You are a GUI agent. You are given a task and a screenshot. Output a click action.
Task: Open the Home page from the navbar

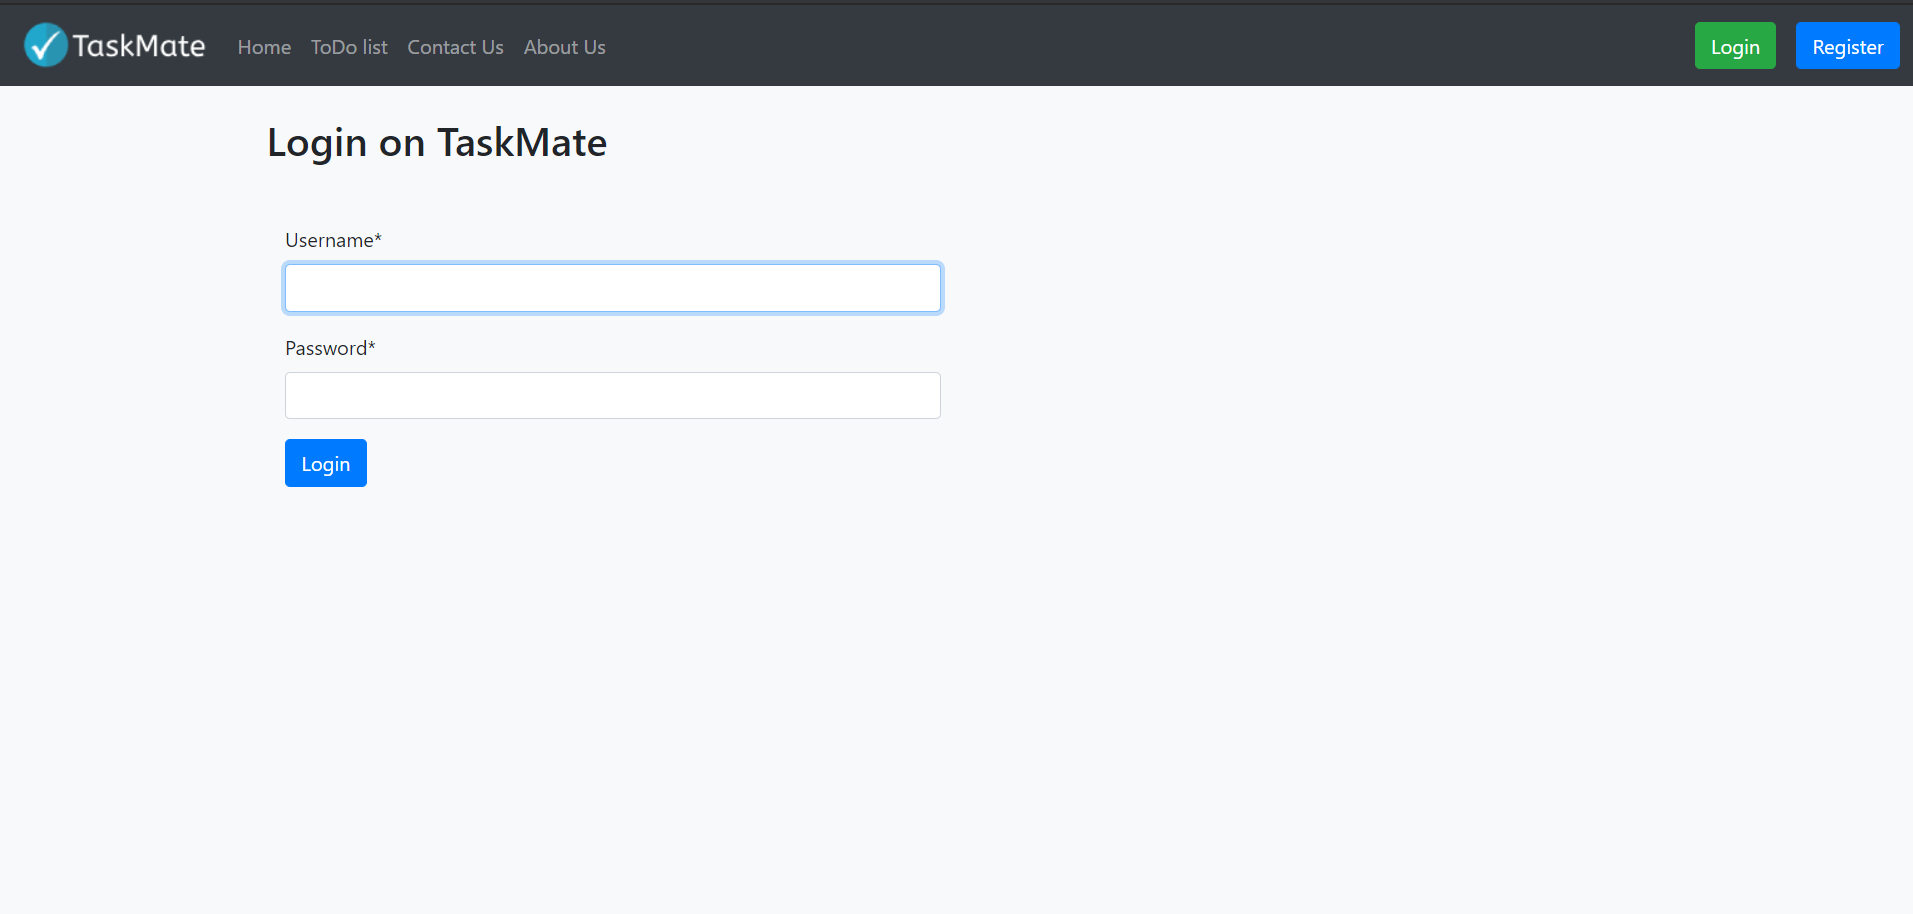[x=263, y=47]
